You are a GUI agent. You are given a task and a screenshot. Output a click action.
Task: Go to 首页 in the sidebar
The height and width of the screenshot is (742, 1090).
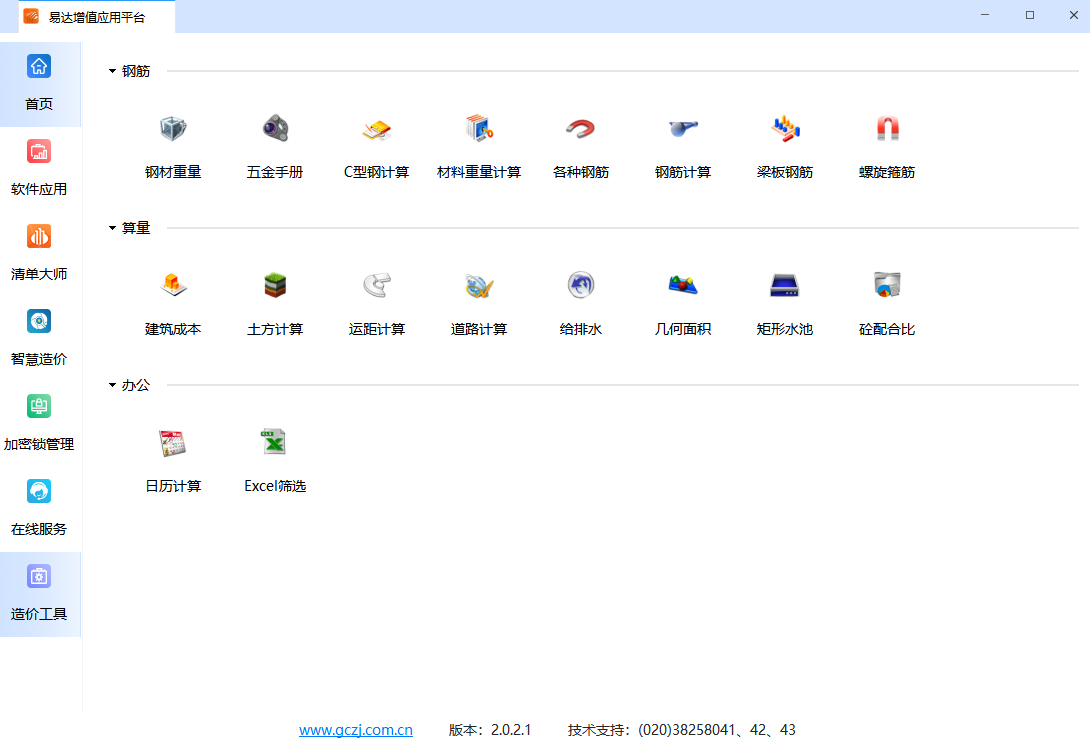[x=40, y=84]
